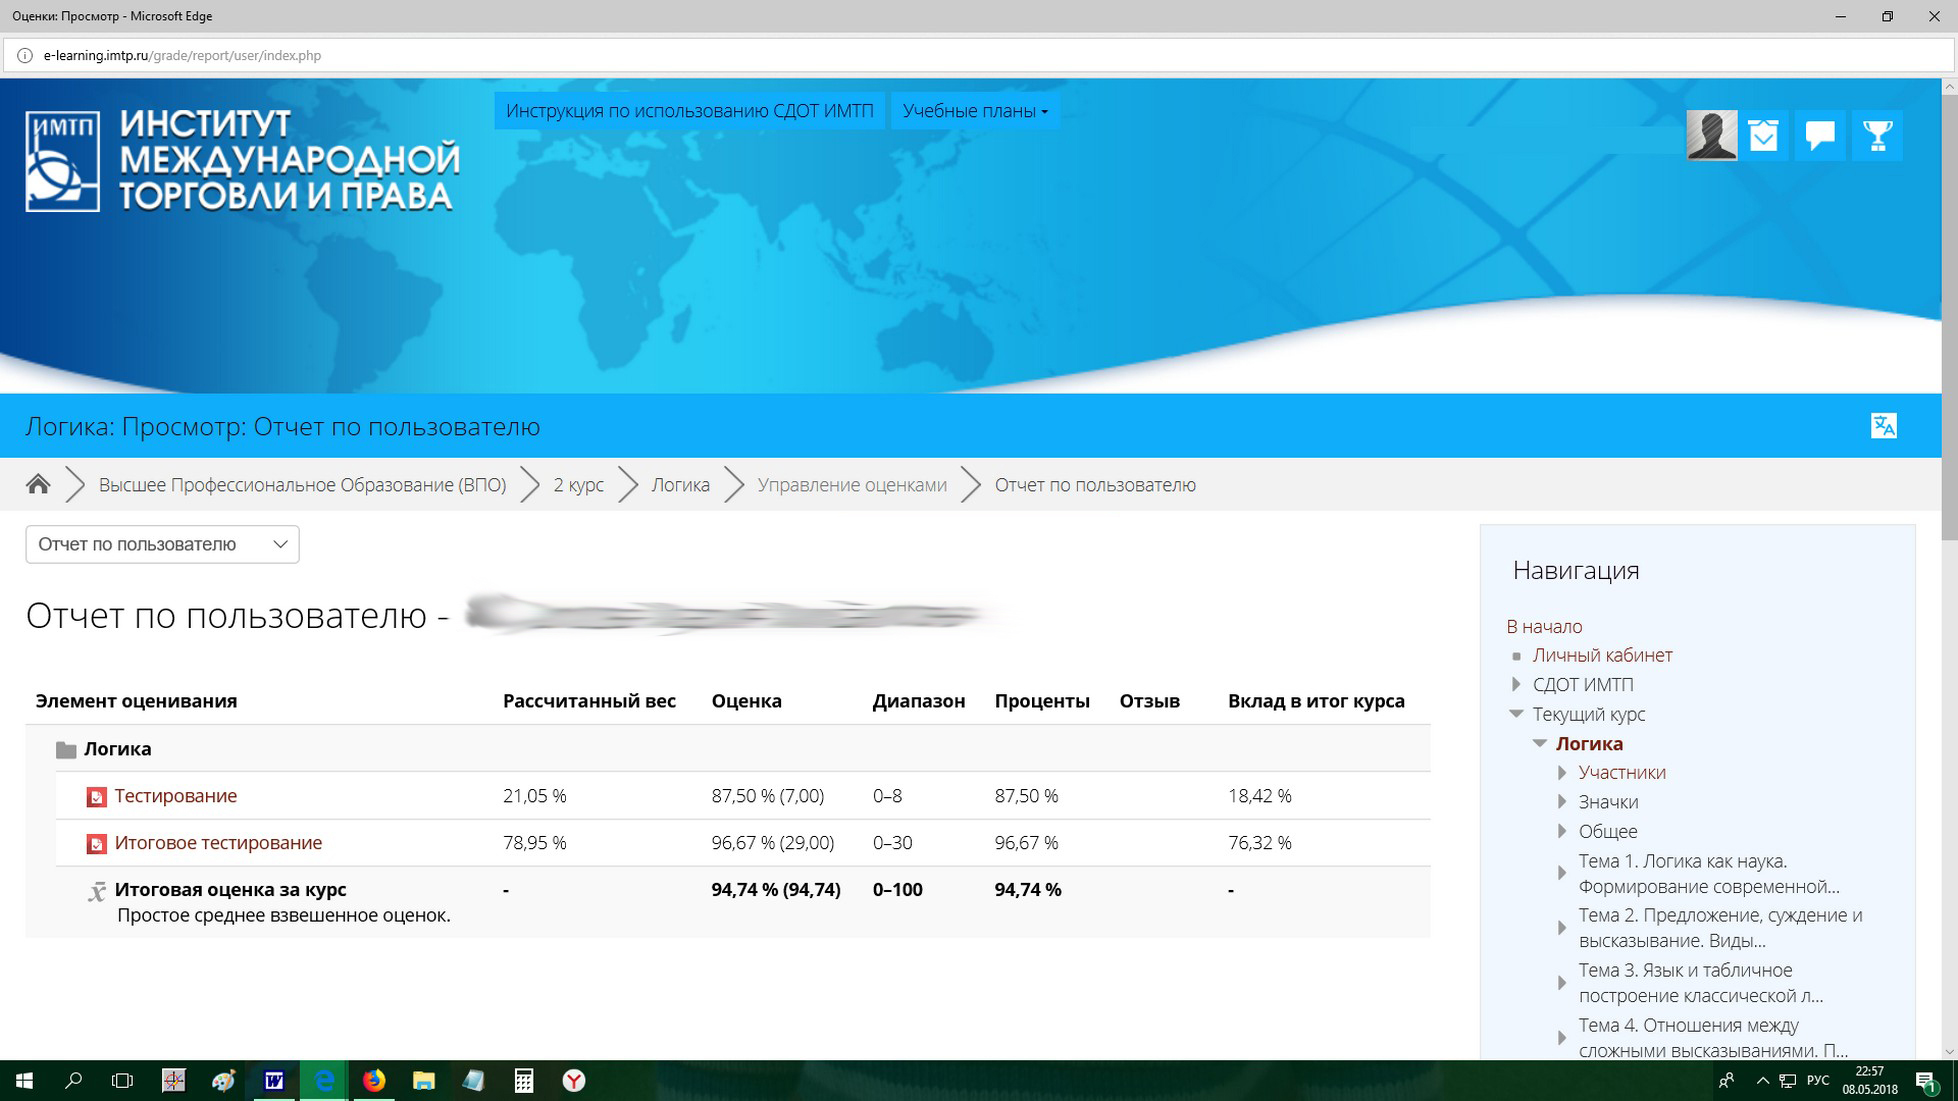
Task: Click the quiz icon beside Итоговое тестирование
Action: coord(96,844)
